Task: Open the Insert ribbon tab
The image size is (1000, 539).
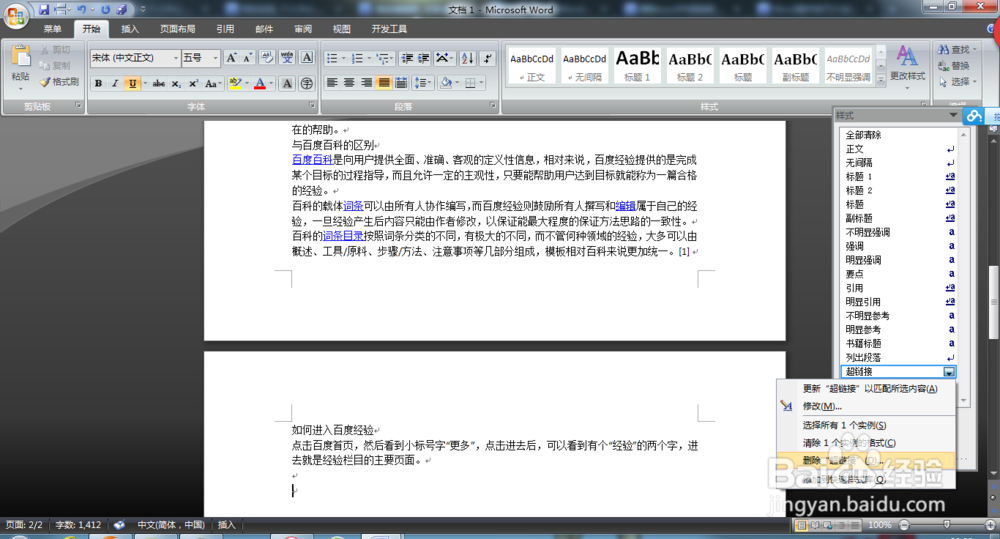Action: point(130,29)
